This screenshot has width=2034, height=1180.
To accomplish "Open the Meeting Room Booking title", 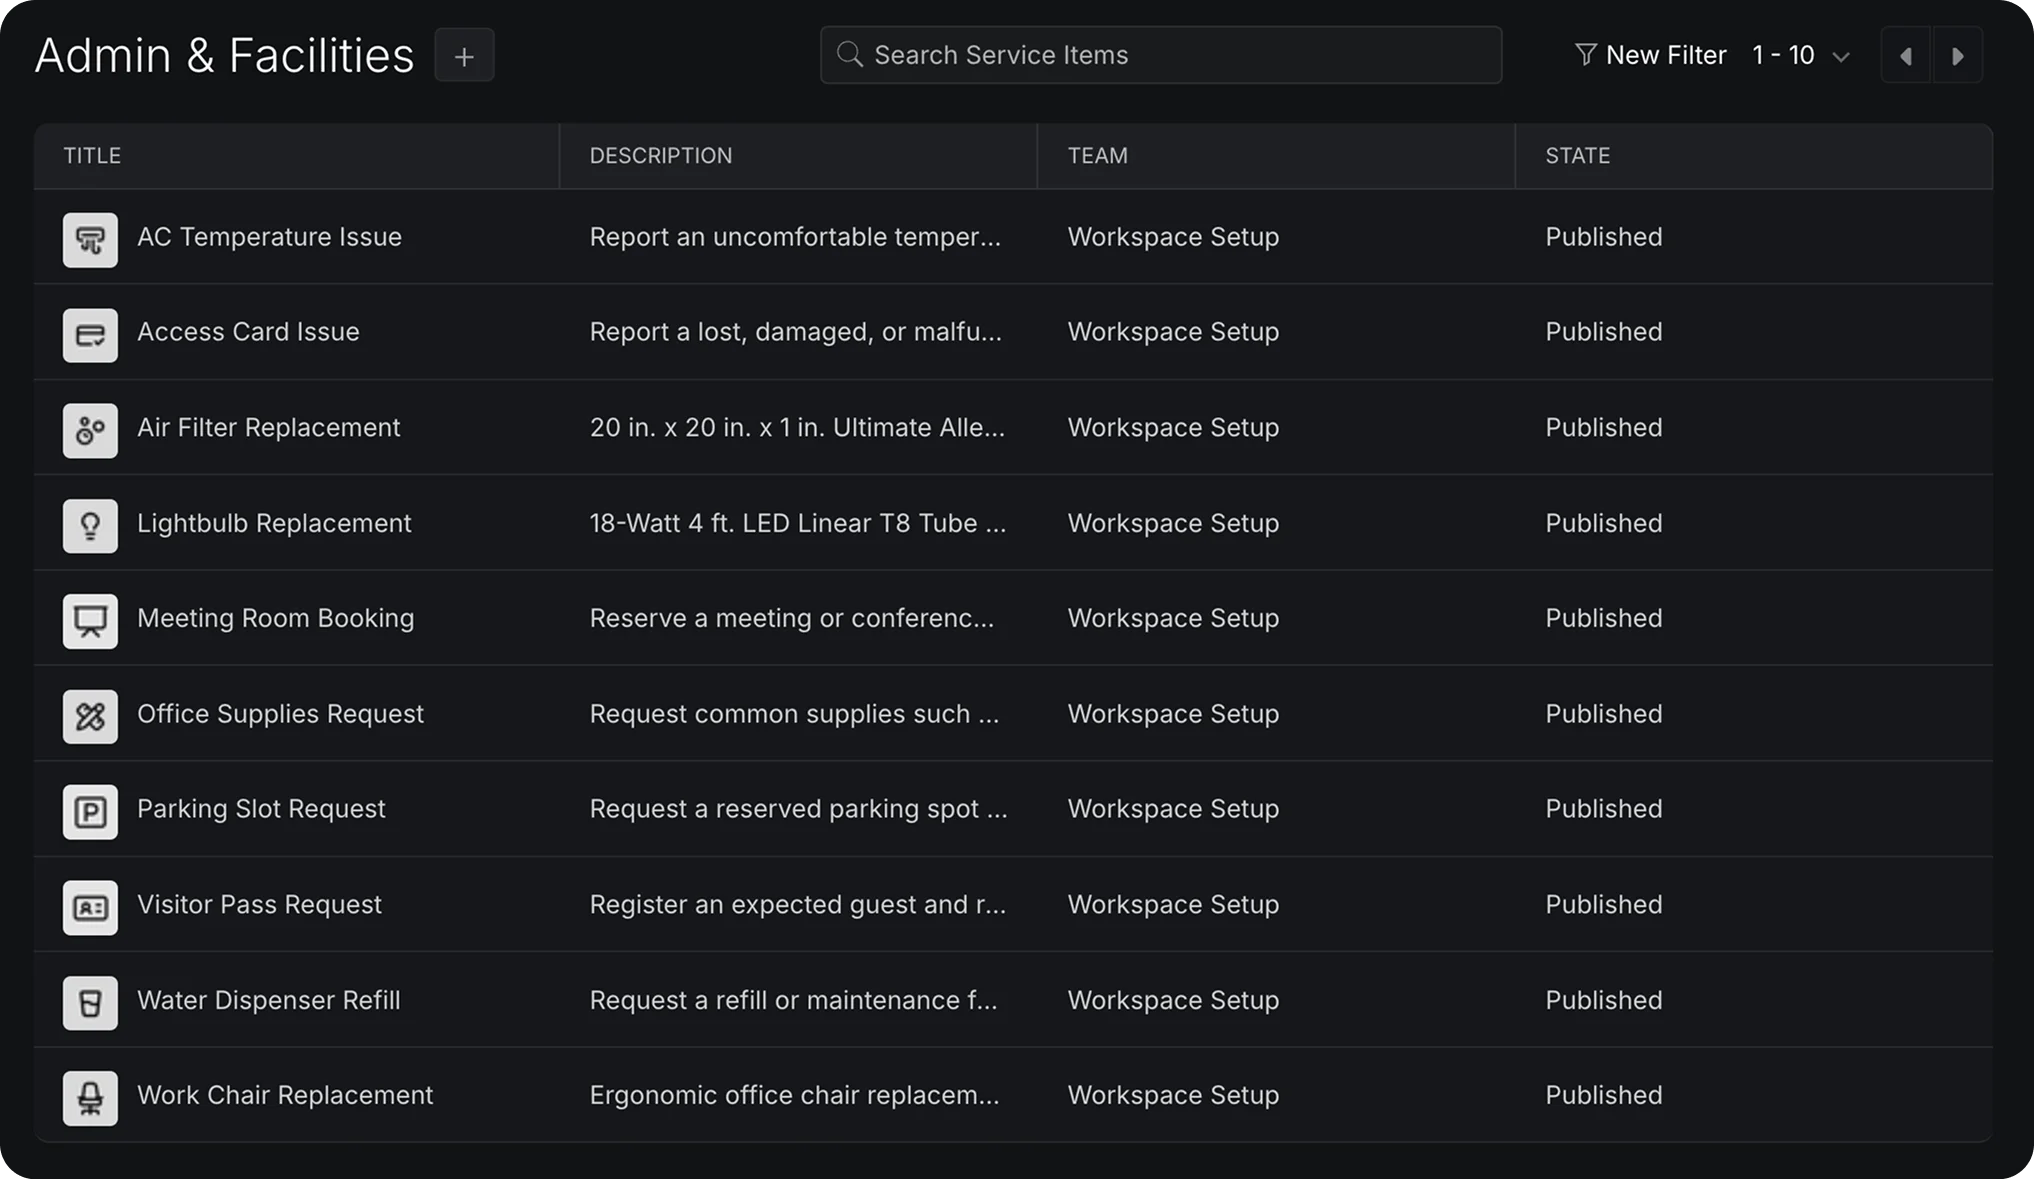I will pyautogui.click(x=275, y=619).
